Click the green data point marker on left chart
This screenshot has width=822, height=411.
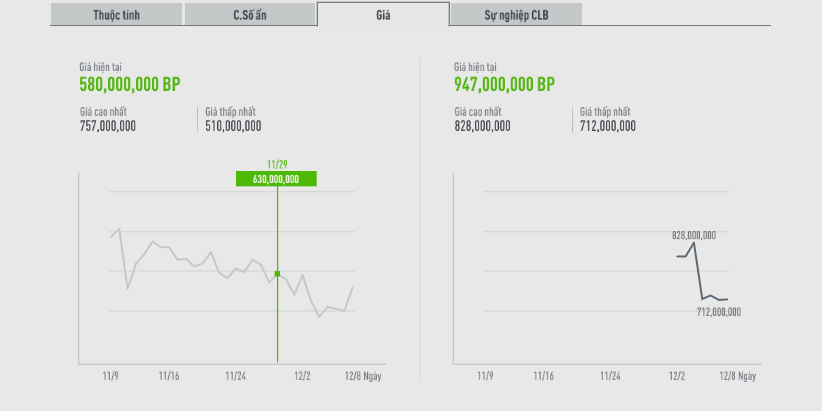277,273
